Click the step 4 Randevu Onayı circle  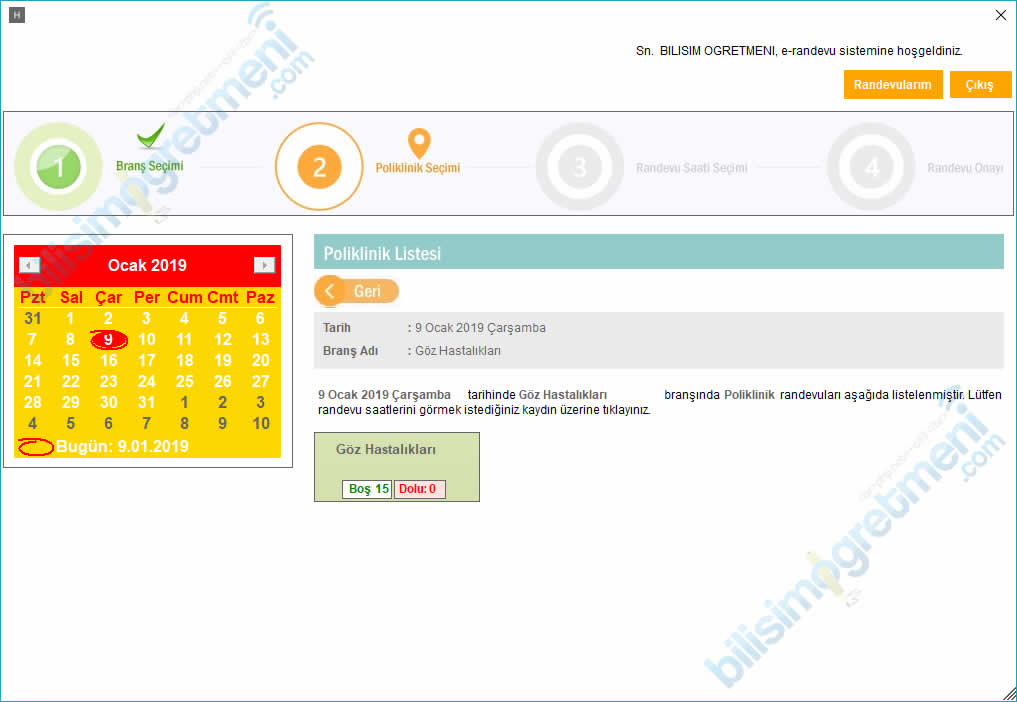(871, 167)
